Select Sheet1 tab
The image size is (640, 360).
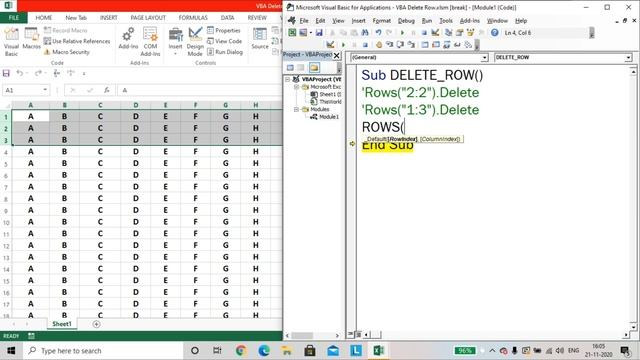[62, 324]
